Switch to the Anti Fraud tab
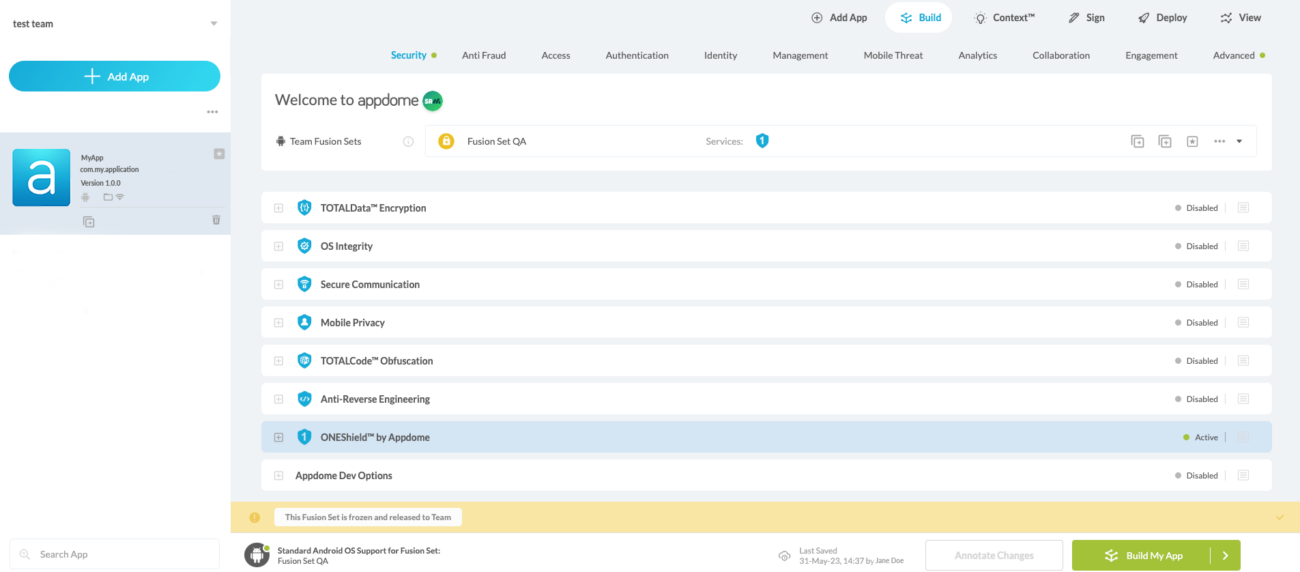1300x572 pixels. (x=483, y=56)
